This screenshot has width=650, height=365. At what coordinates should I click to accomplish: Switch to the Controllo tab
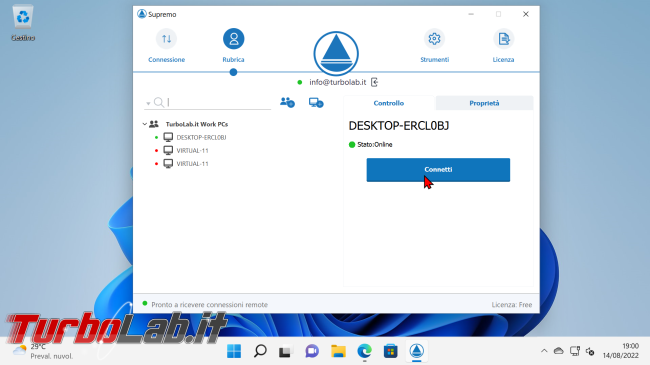[x=389, y=103]
